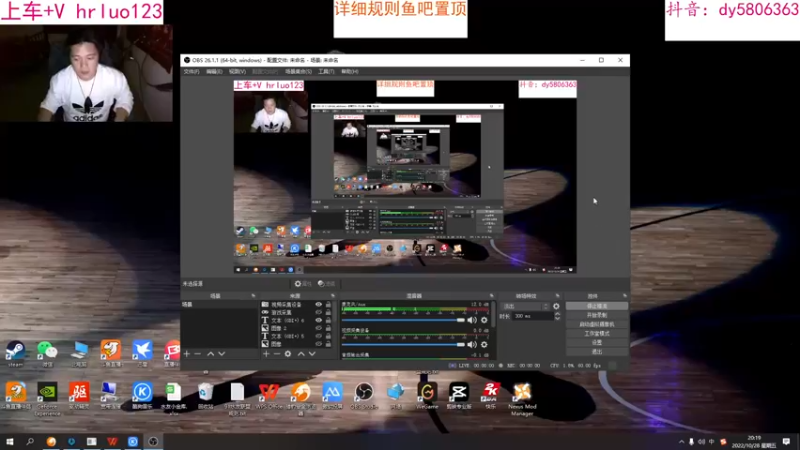800x450 pixels.
Task: Adjust the microphone/Aux volume slider
Action: (x=403, y=320)
